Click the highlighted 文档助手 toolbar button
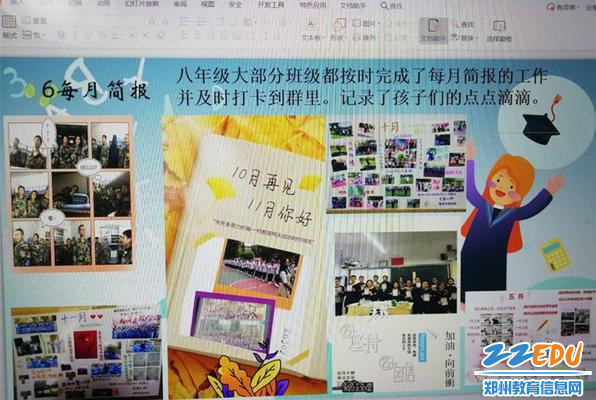The image size is (596, 400). pos(433,30)
